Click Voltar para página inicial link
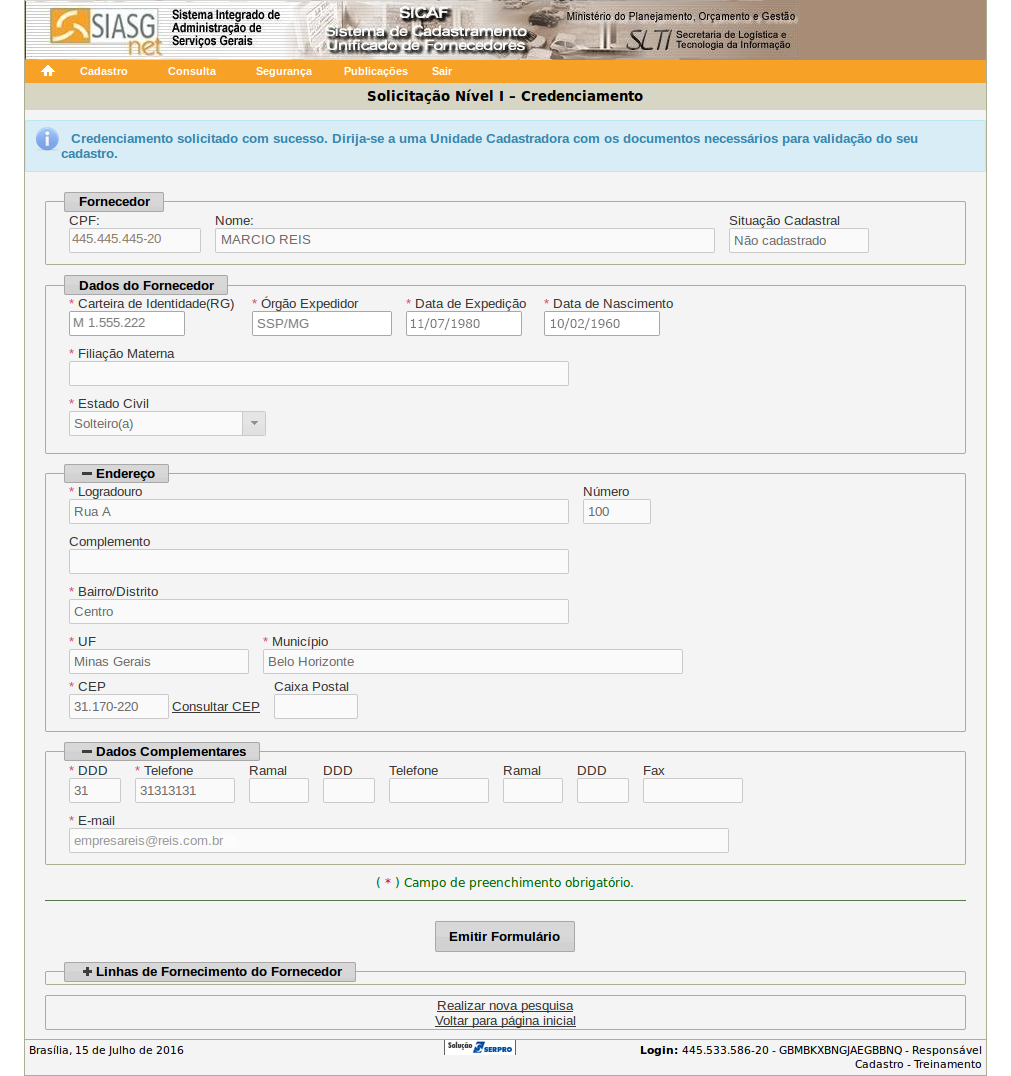This screenshot has height=1076, width=1011. click(x=505, y=1020)
